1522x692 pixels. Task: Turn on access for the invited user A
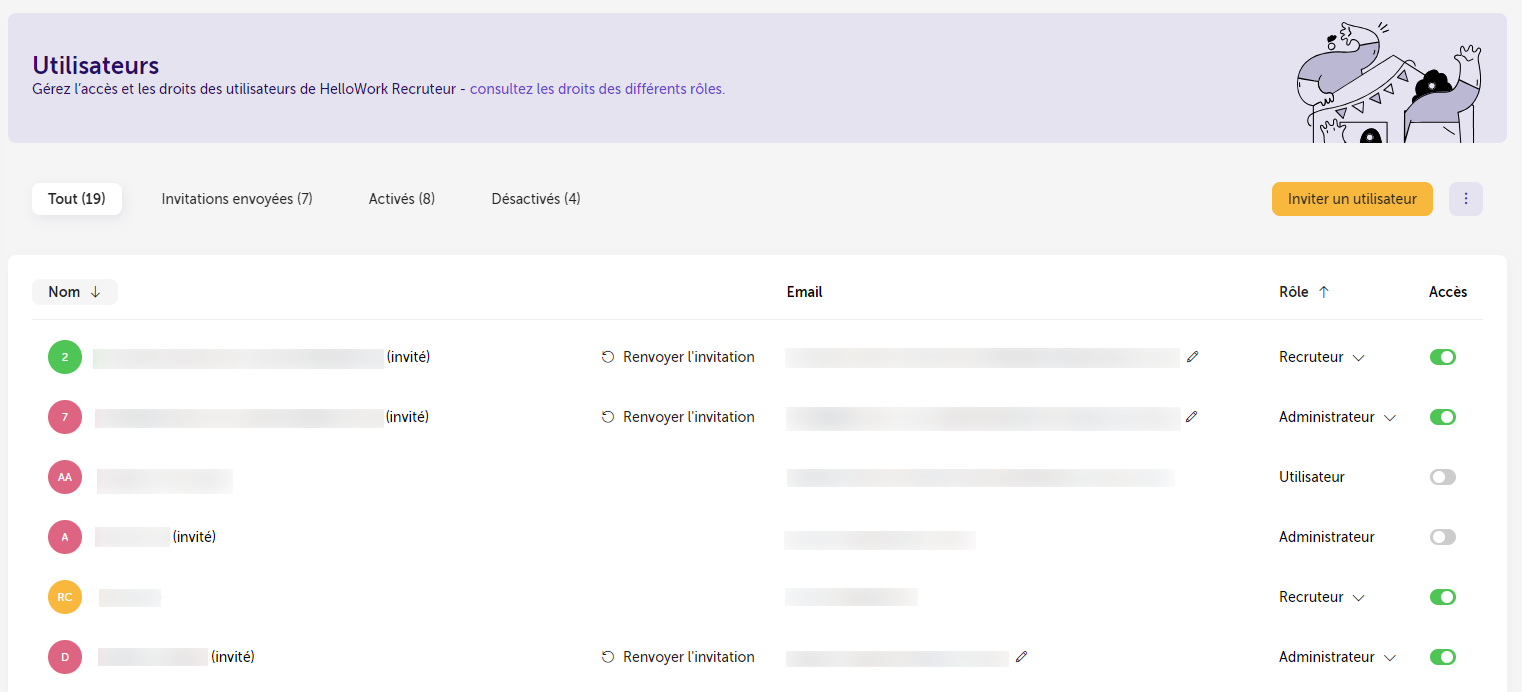click(1443, 537)
